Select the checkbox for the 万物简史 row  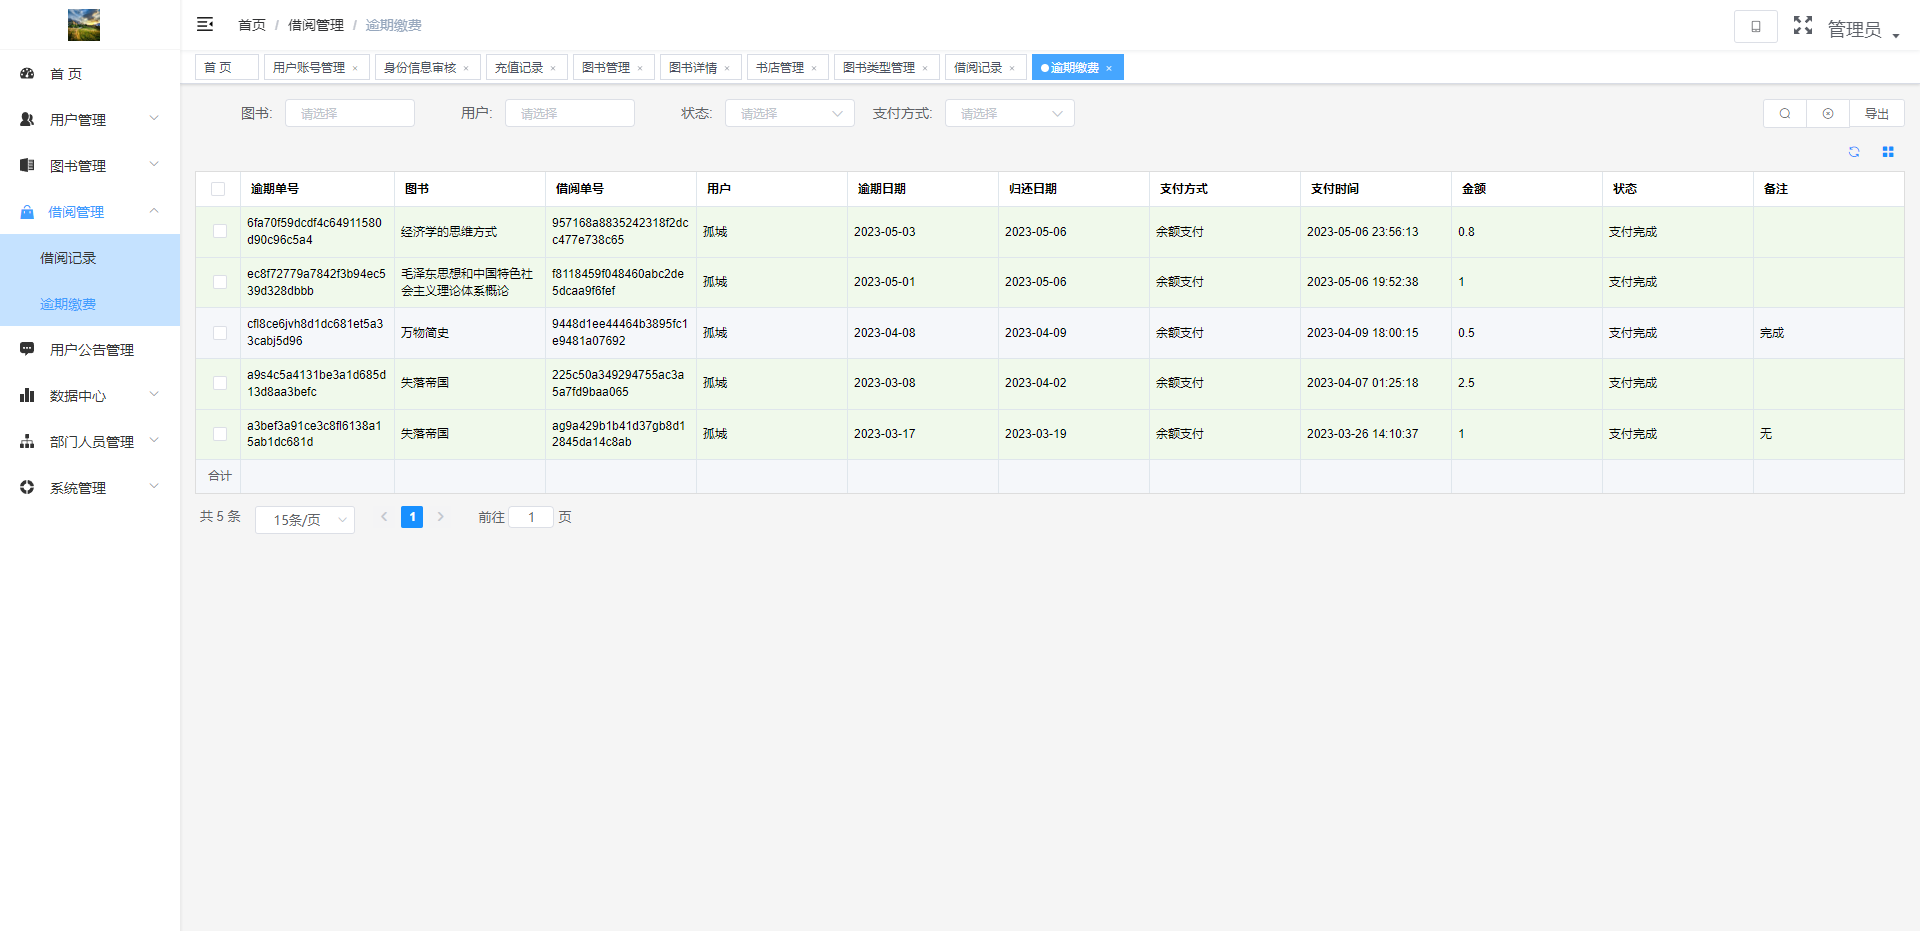click(x=220, y=333)
